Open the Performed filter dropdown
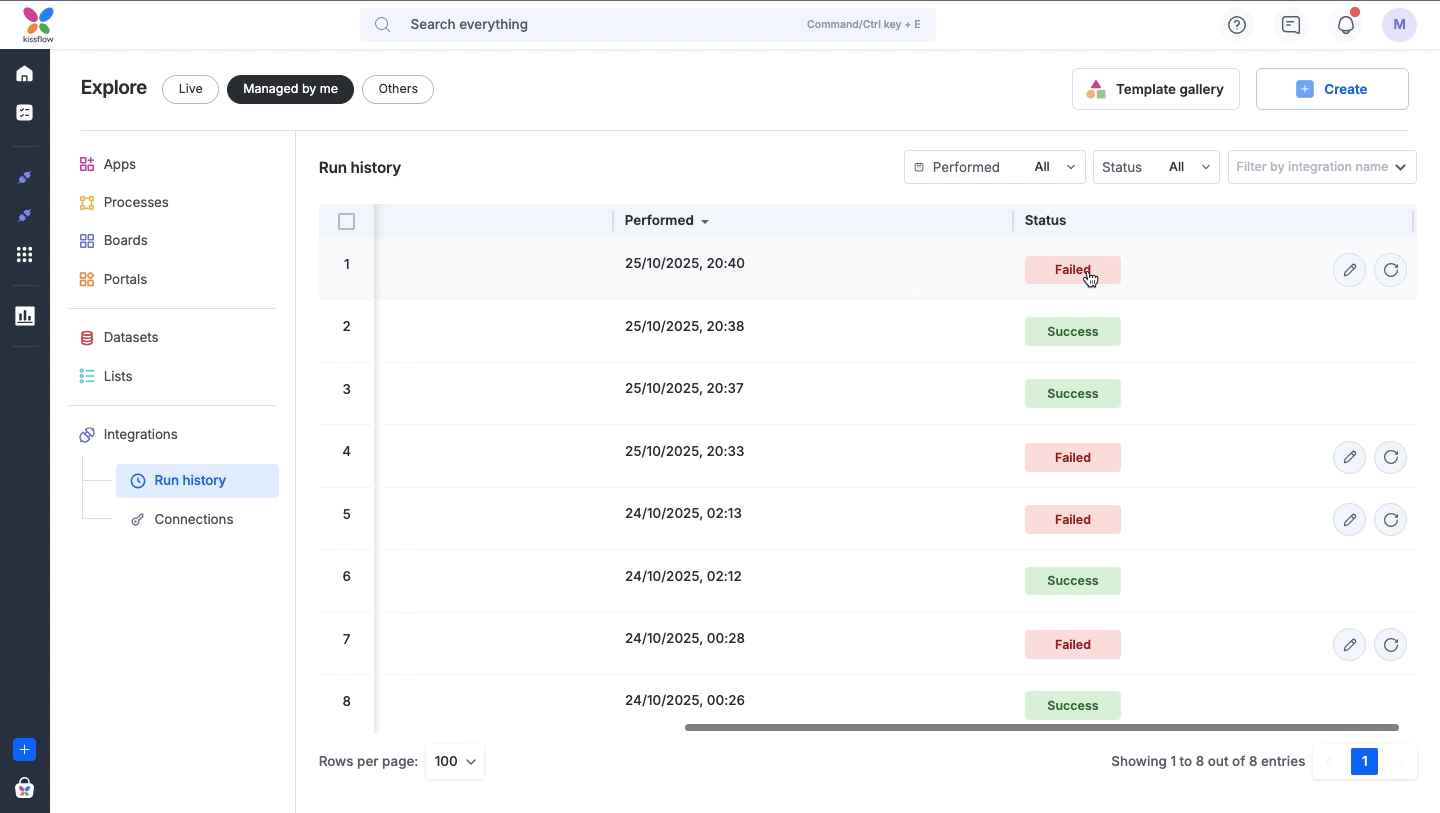 point(994,167)
